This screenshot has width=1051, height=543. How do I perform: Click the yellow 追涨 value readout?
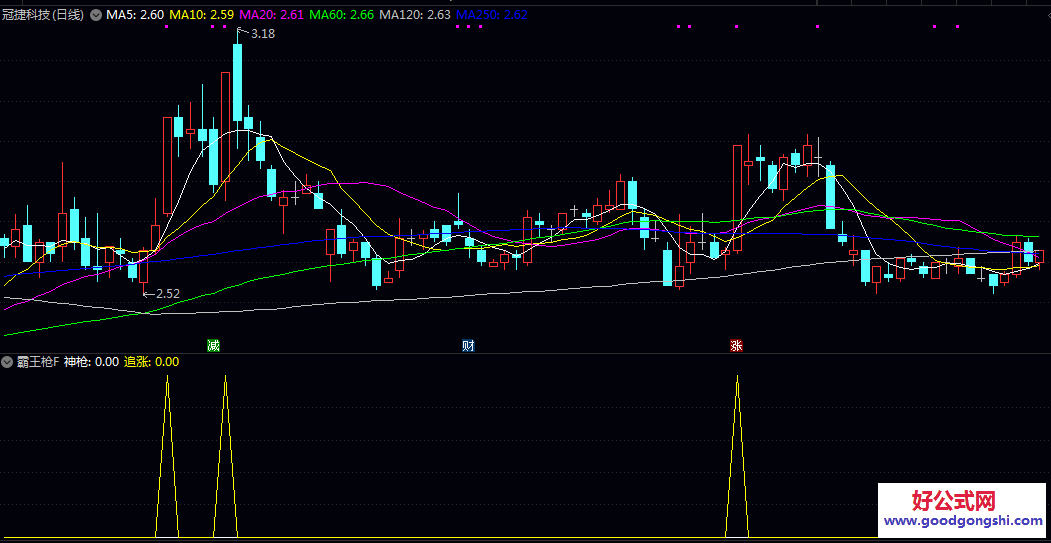point(151,362)
